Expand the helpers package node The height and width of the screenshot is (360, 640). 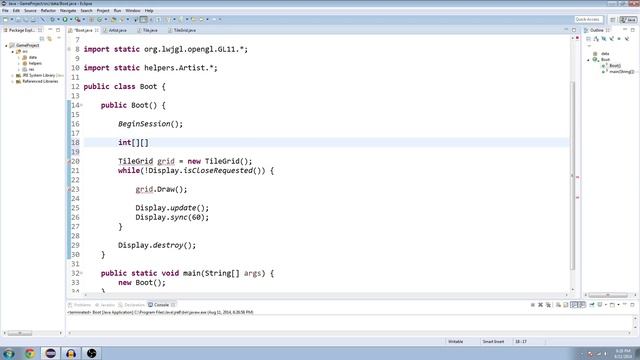[19, 64]
